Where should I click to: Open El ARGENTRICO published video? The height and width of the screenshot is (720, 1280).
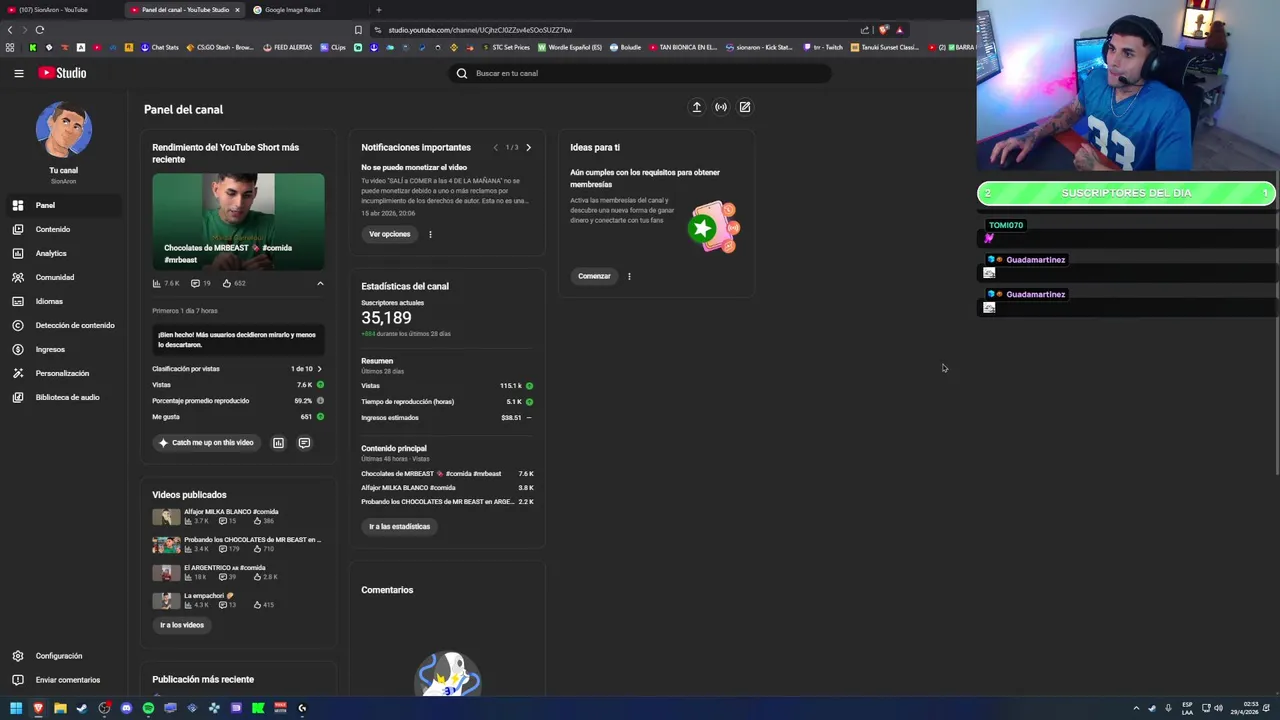pyautogui.click(x=224, y=568)
